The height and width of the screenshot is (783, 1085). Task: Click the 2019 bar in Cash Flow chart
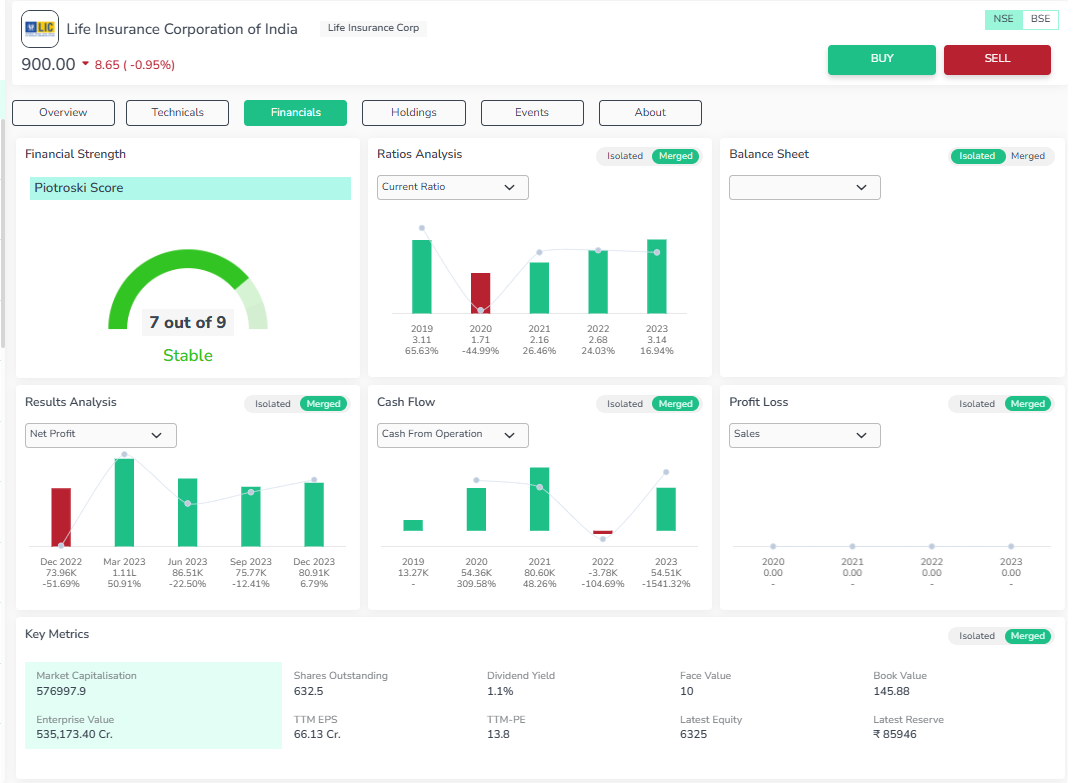tap(413, 526)
